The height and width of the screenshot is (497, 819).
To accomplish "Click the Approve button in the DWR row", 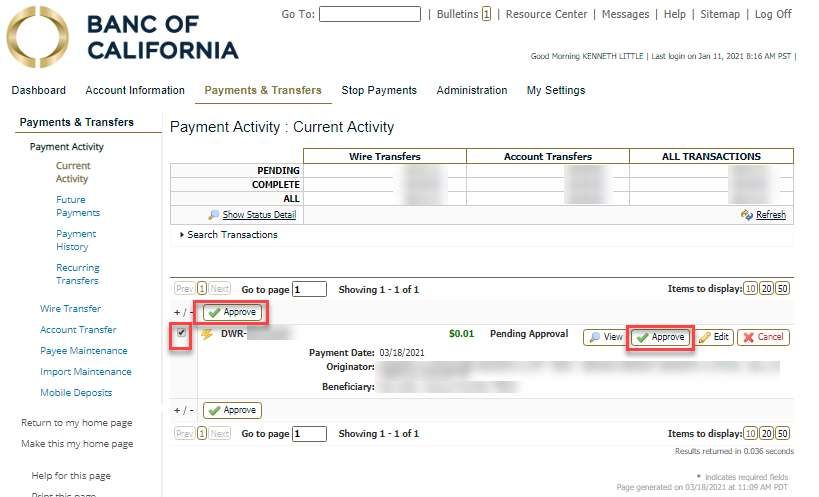I will click(660, 337).
